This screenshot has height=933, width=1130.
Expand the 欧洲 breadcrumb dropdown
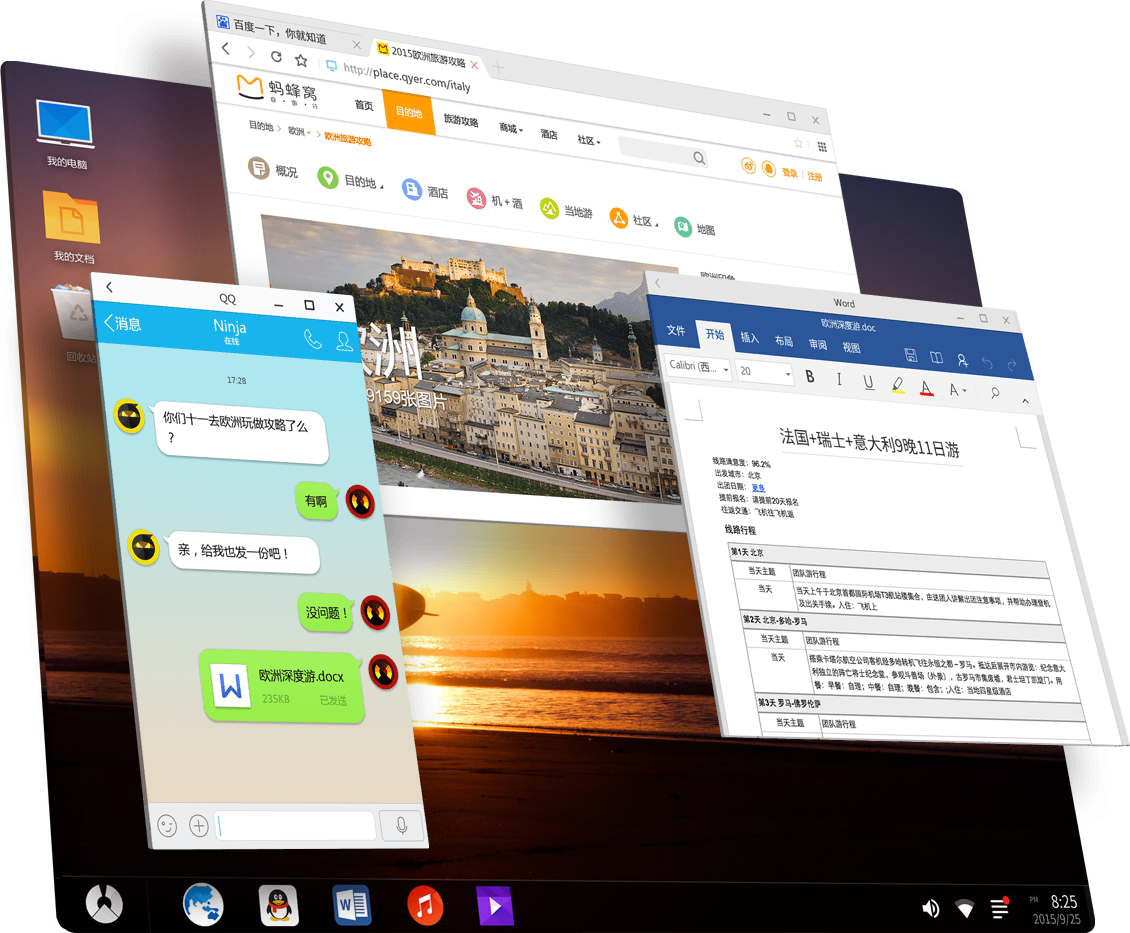[300, 132]
